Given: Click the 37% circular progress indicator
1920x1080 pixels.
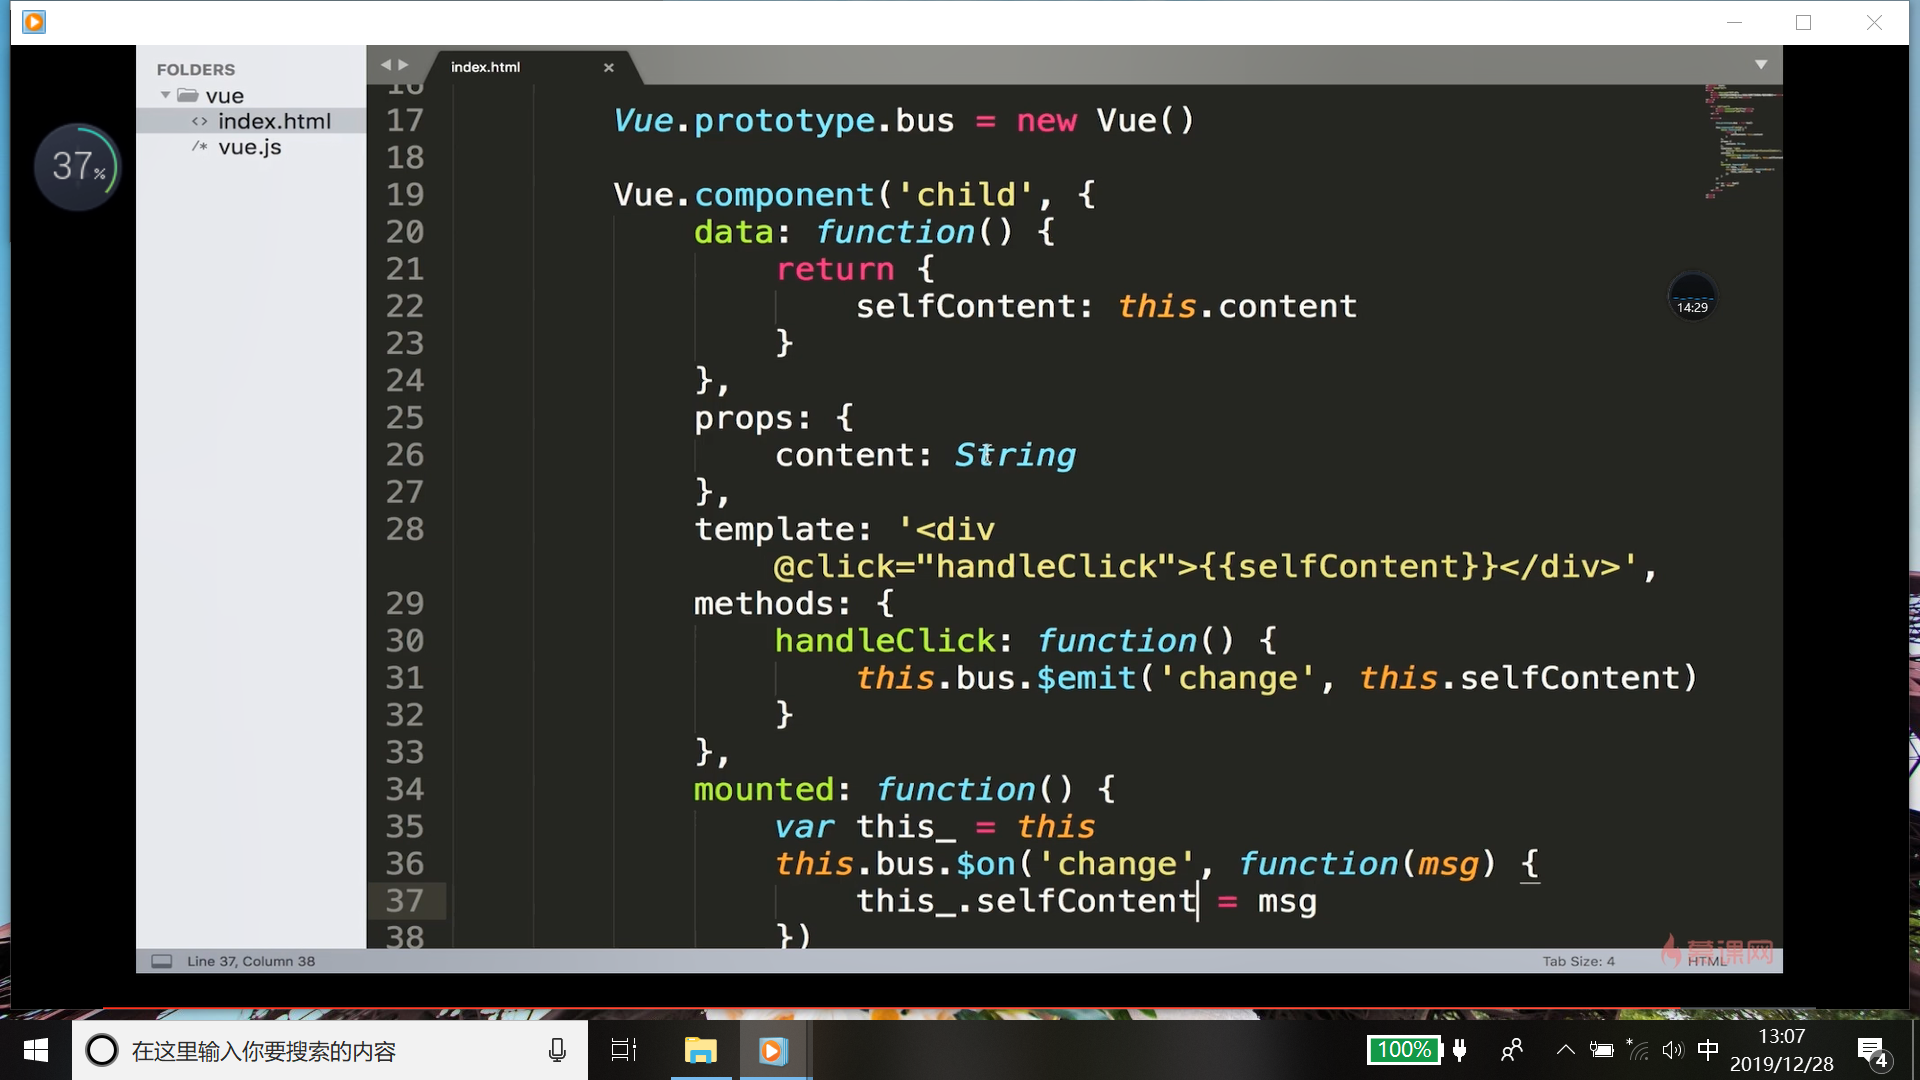Looking at the screenshot, I should (x=77, y=166).
